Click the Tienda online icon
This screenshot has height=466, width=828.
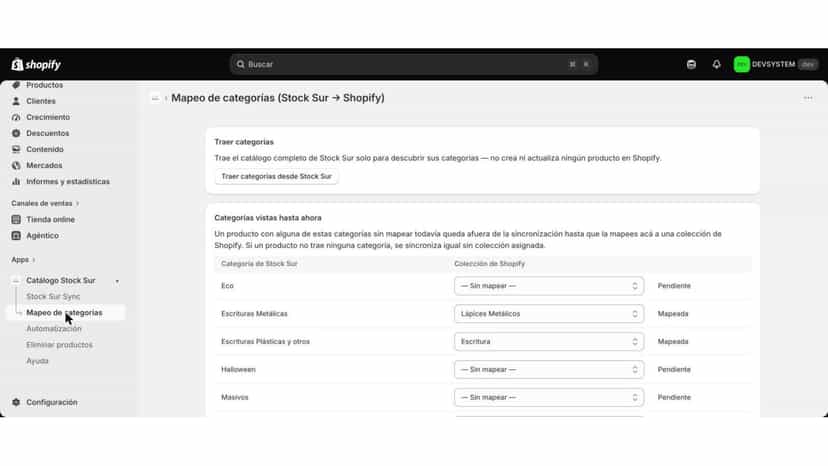16,219
